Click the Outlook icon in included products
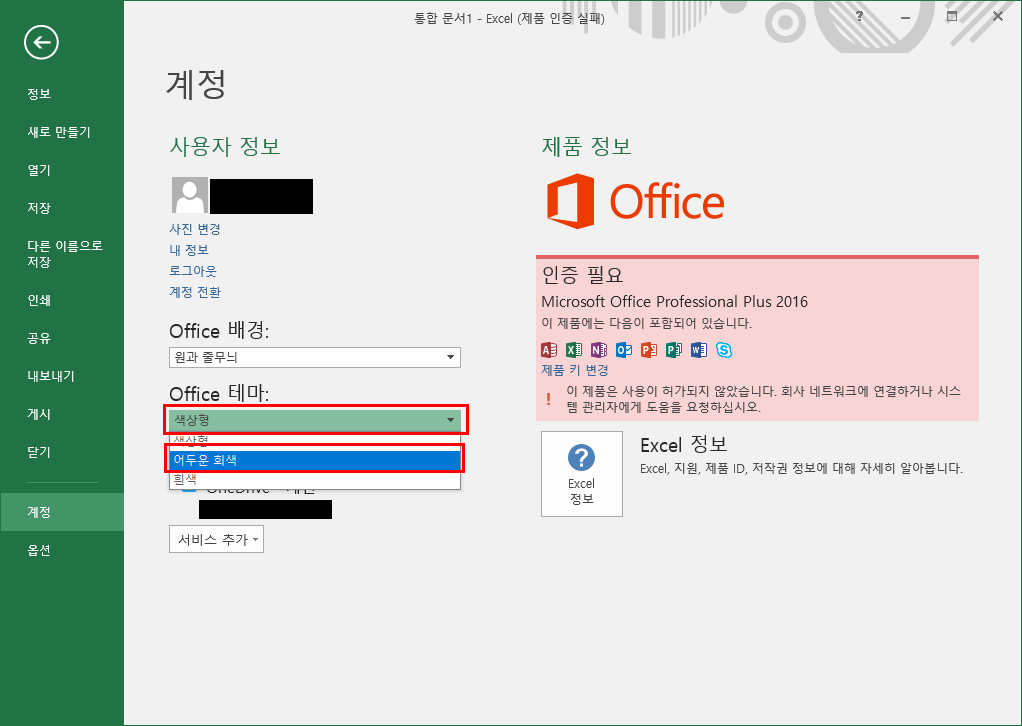The image size is (1022, 726). click(624, 350)
